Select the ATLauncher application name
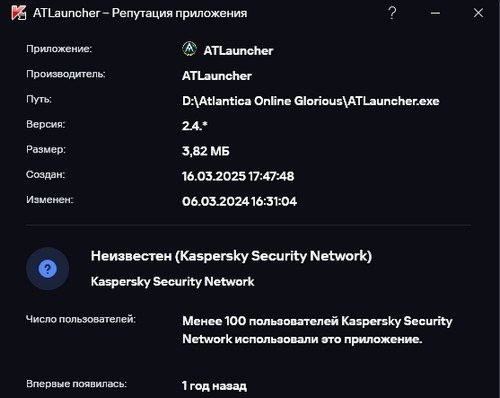This screenshot has height=398, width=500. (238, 51)
